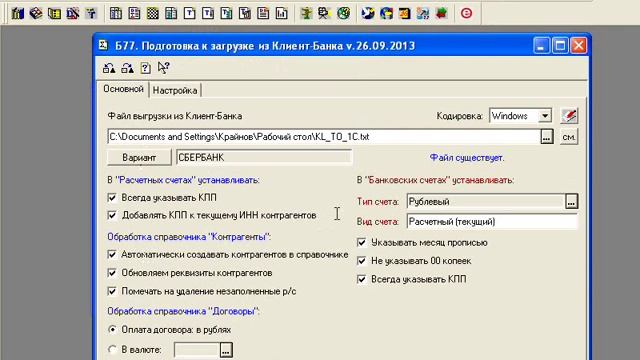
Task: Click the Тип счета: label
Action: (x=378, y=202)
